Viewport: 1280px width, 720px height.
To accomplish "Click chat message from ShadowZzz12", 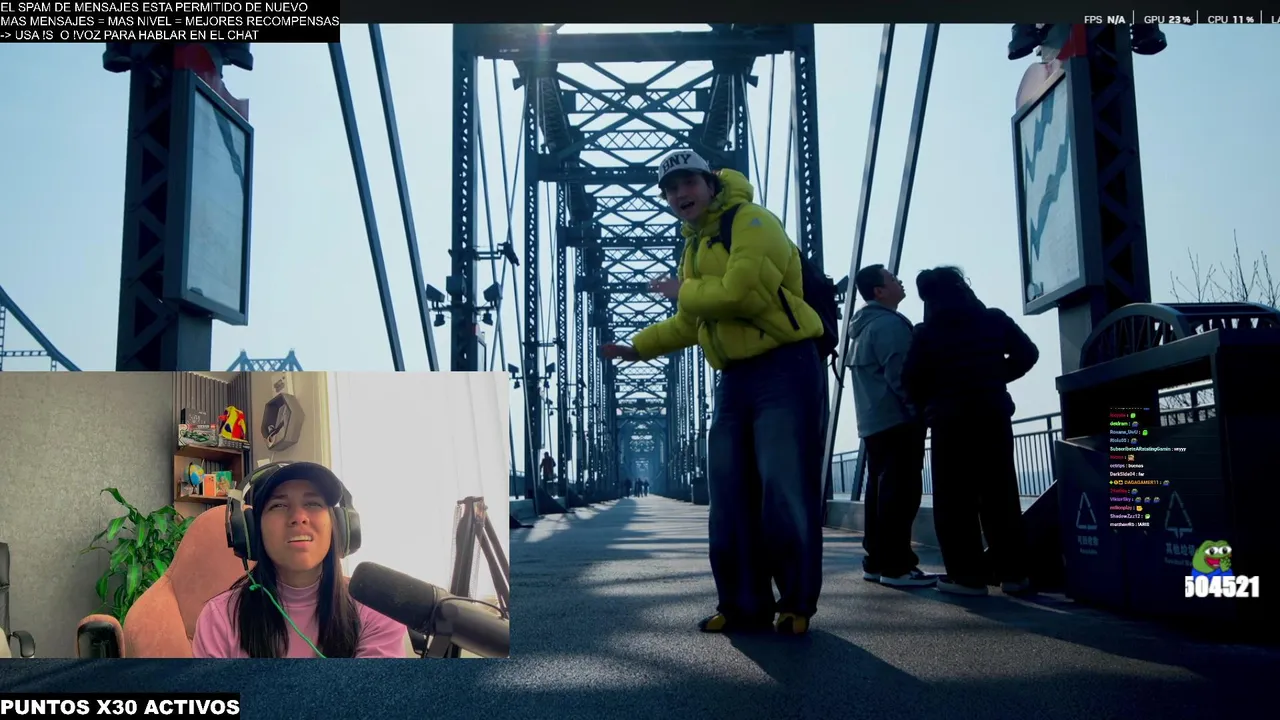I will coord(1131,516).
